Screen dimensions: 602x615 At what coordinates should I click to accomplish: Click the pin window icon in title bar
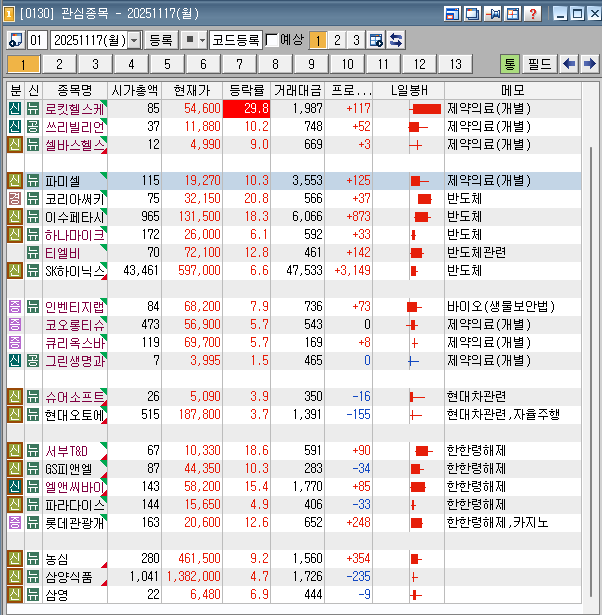tap(493, 14)
